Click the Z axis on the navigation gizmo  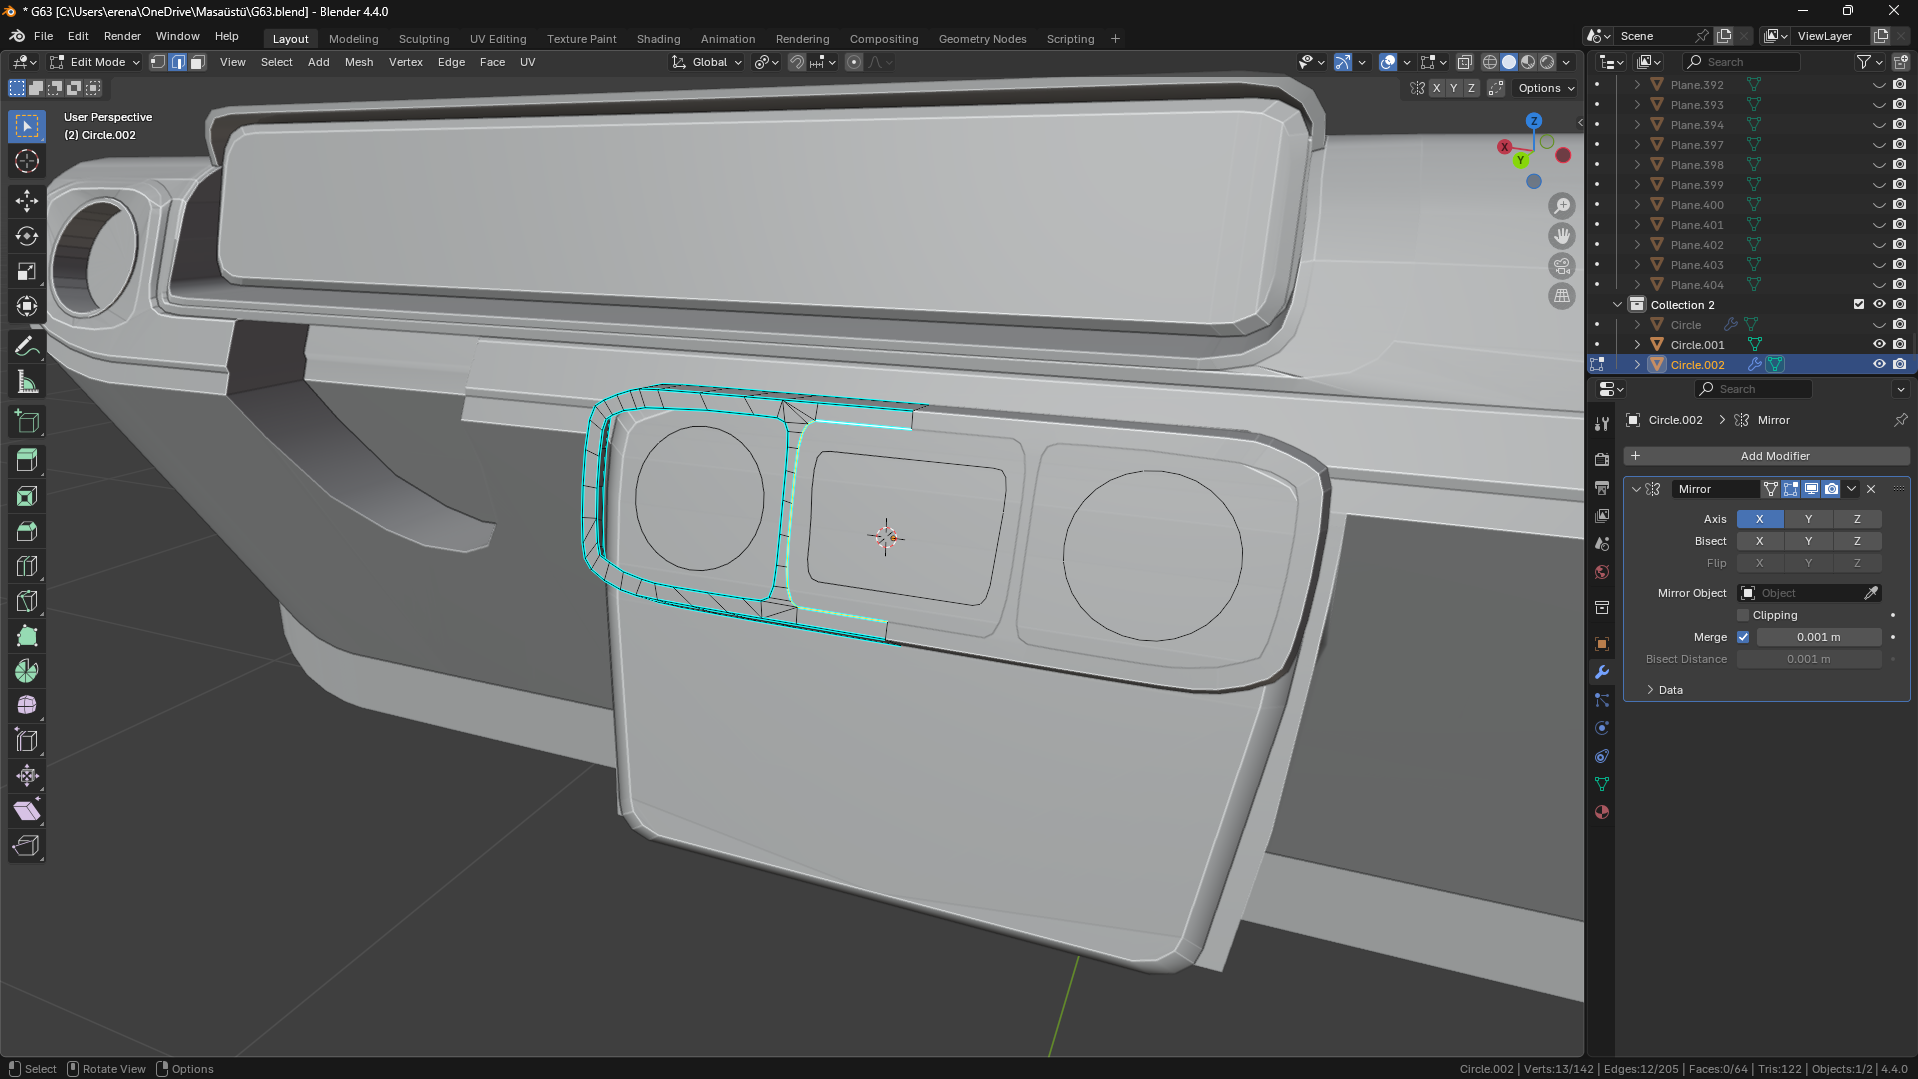pyautogui.click(x=1534, y=121)
